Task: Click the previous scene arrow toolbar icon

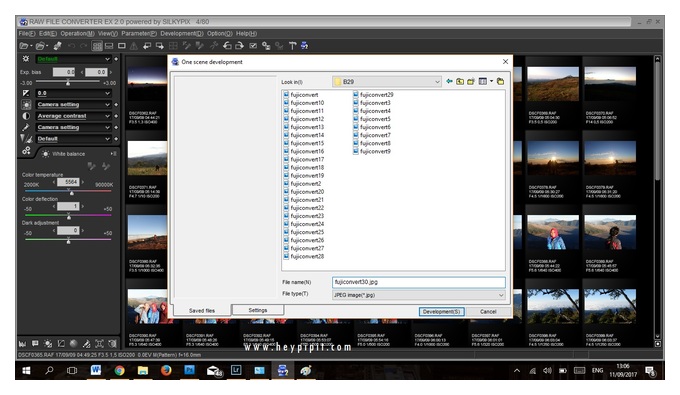Action: 147,46
